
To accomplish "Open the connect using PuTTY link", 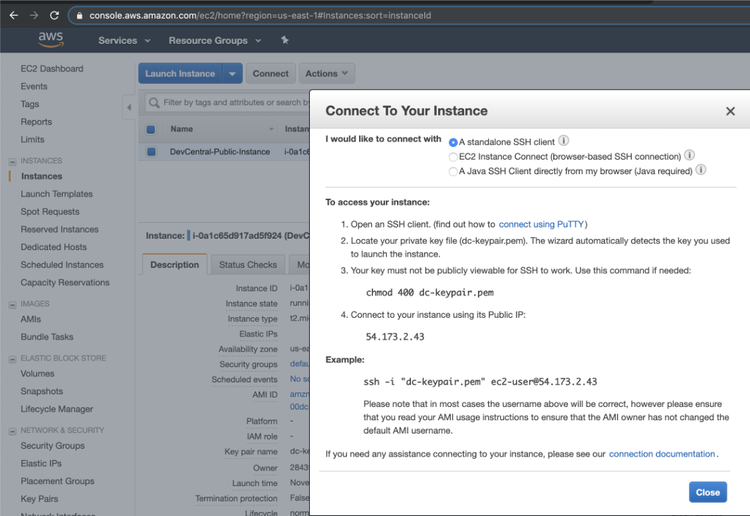I will [542, 224].
